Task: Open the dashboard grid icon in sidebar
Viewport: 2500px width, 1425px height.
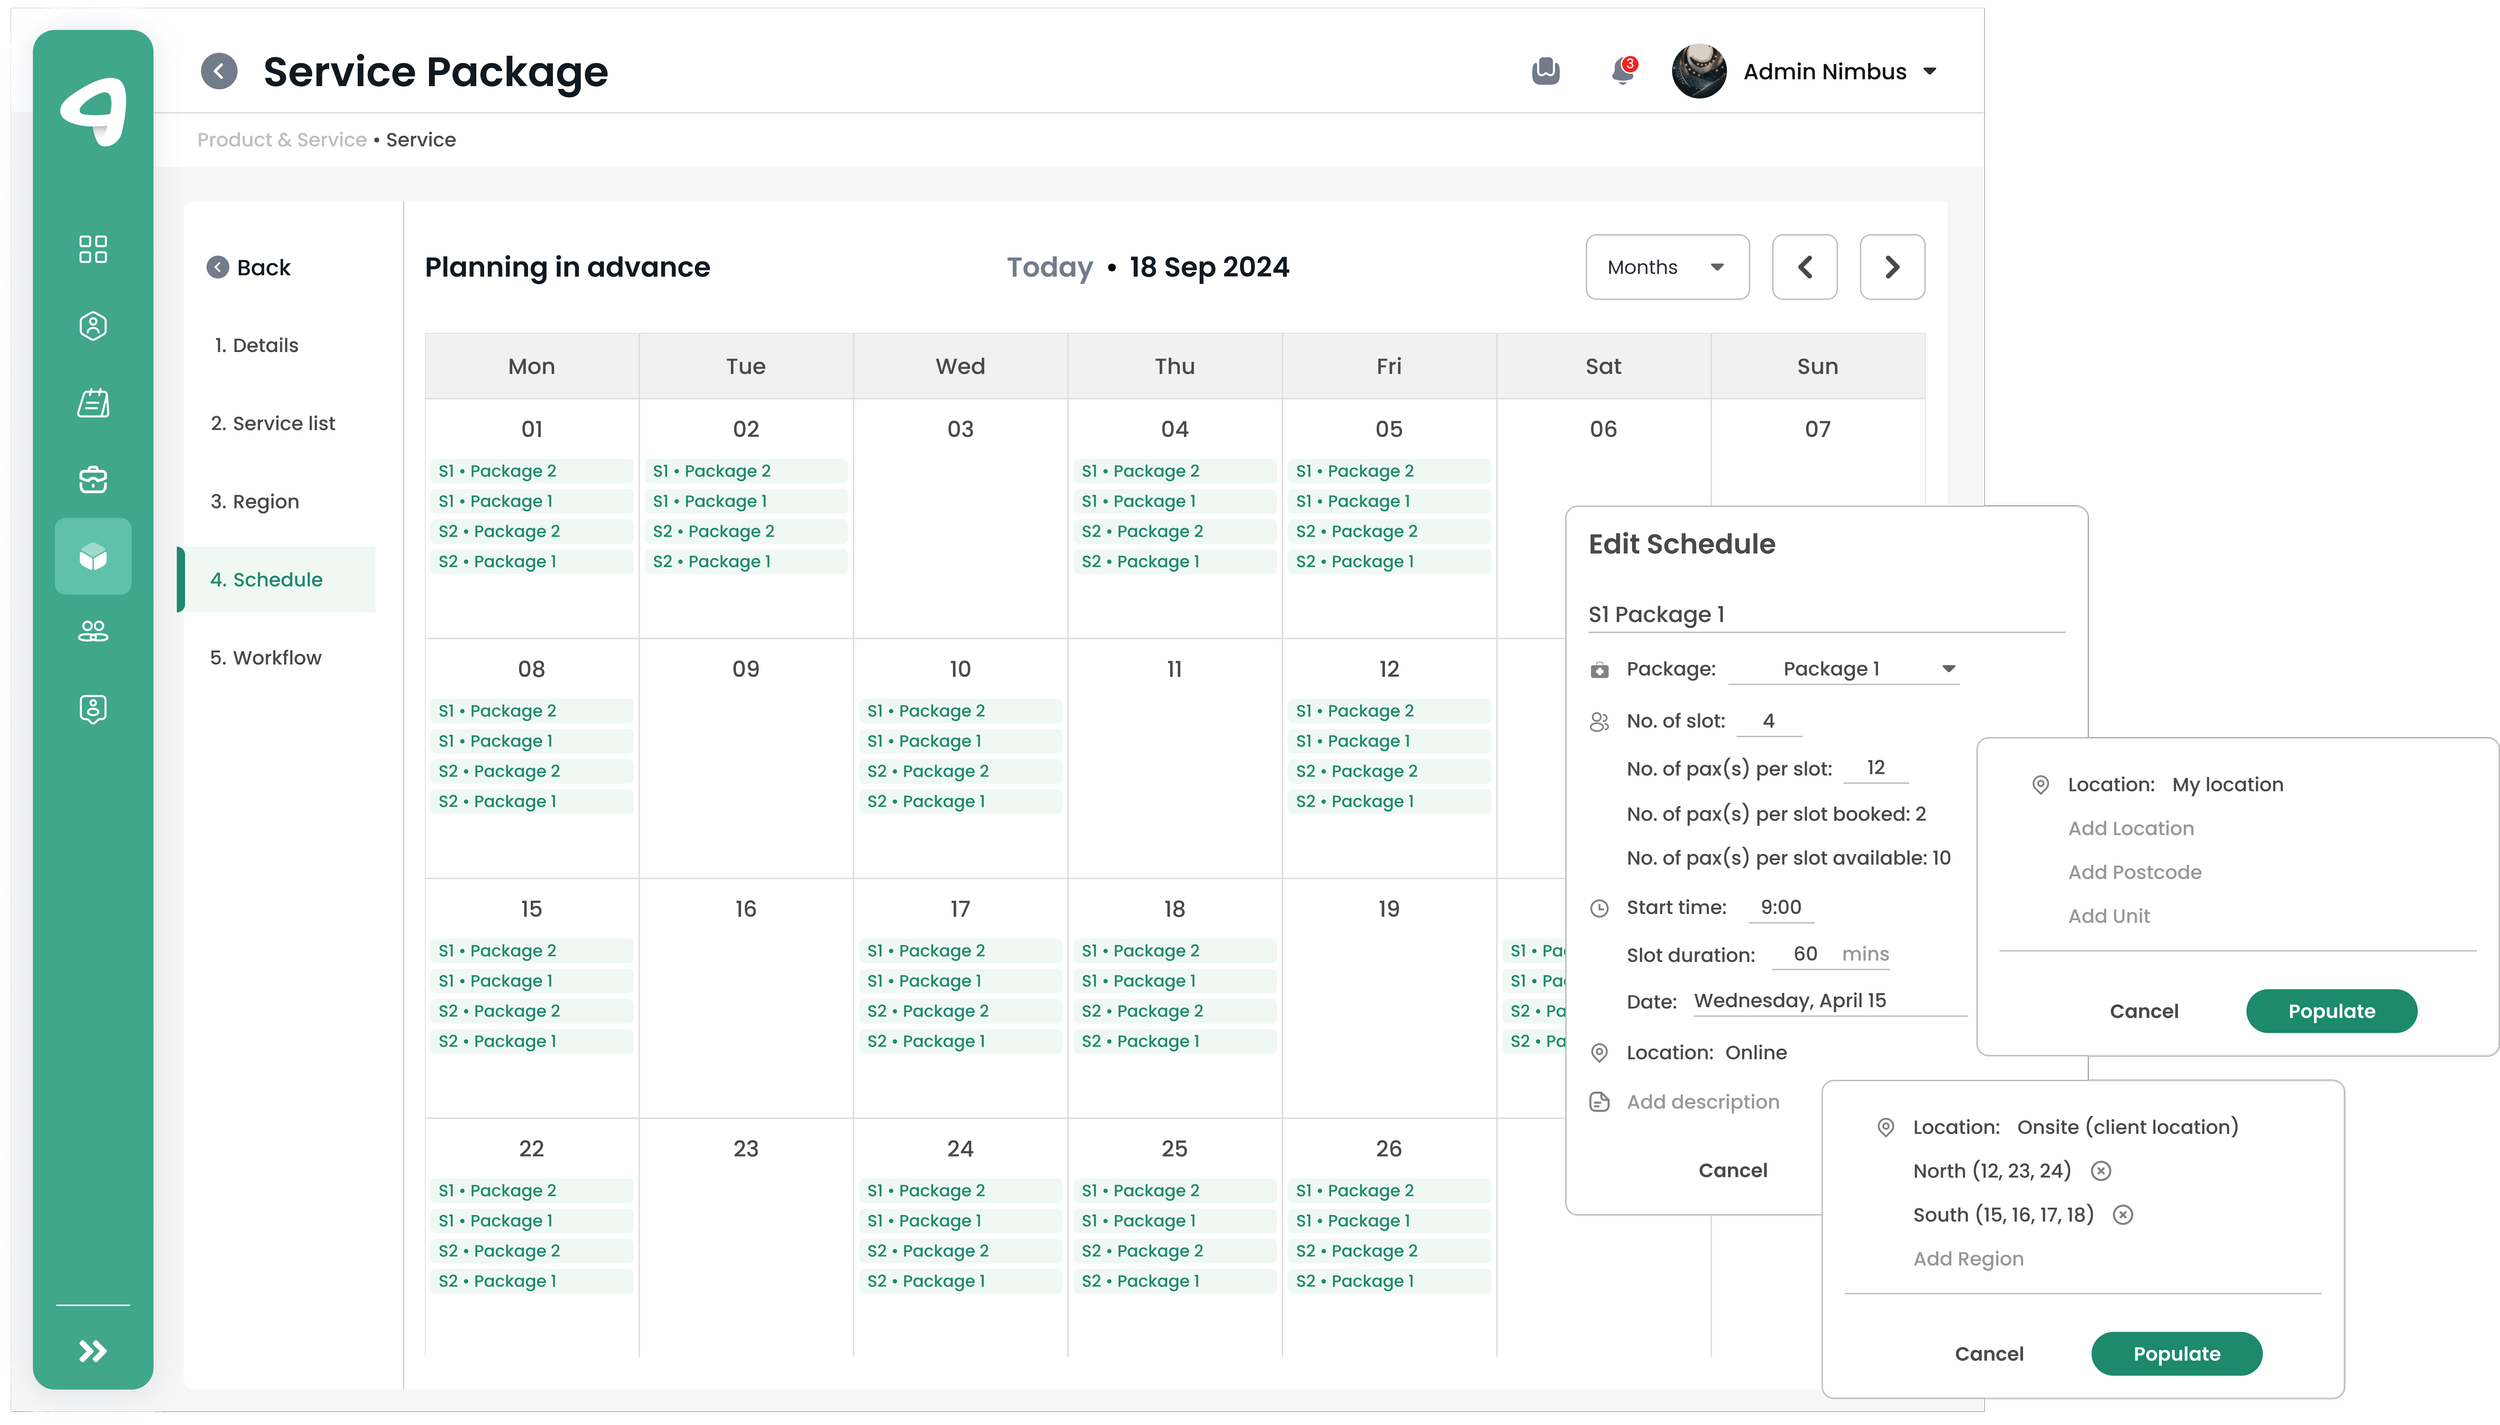Action: tap(93, 249)
